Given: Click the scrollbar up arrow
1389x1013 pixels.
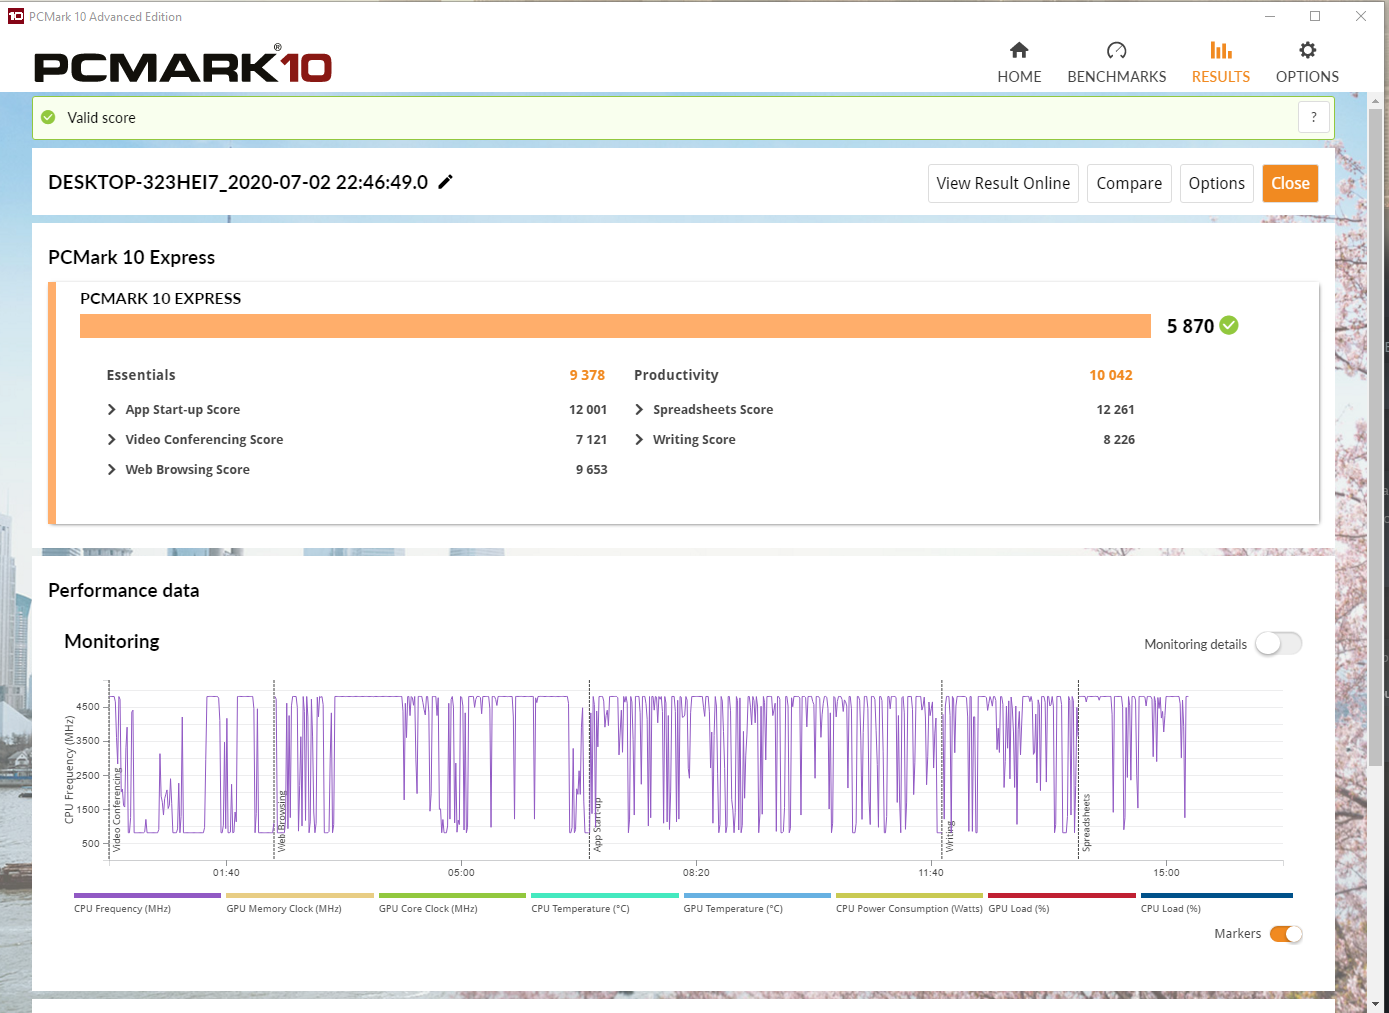Looking at the screenshot, I should pos(1376,101).
